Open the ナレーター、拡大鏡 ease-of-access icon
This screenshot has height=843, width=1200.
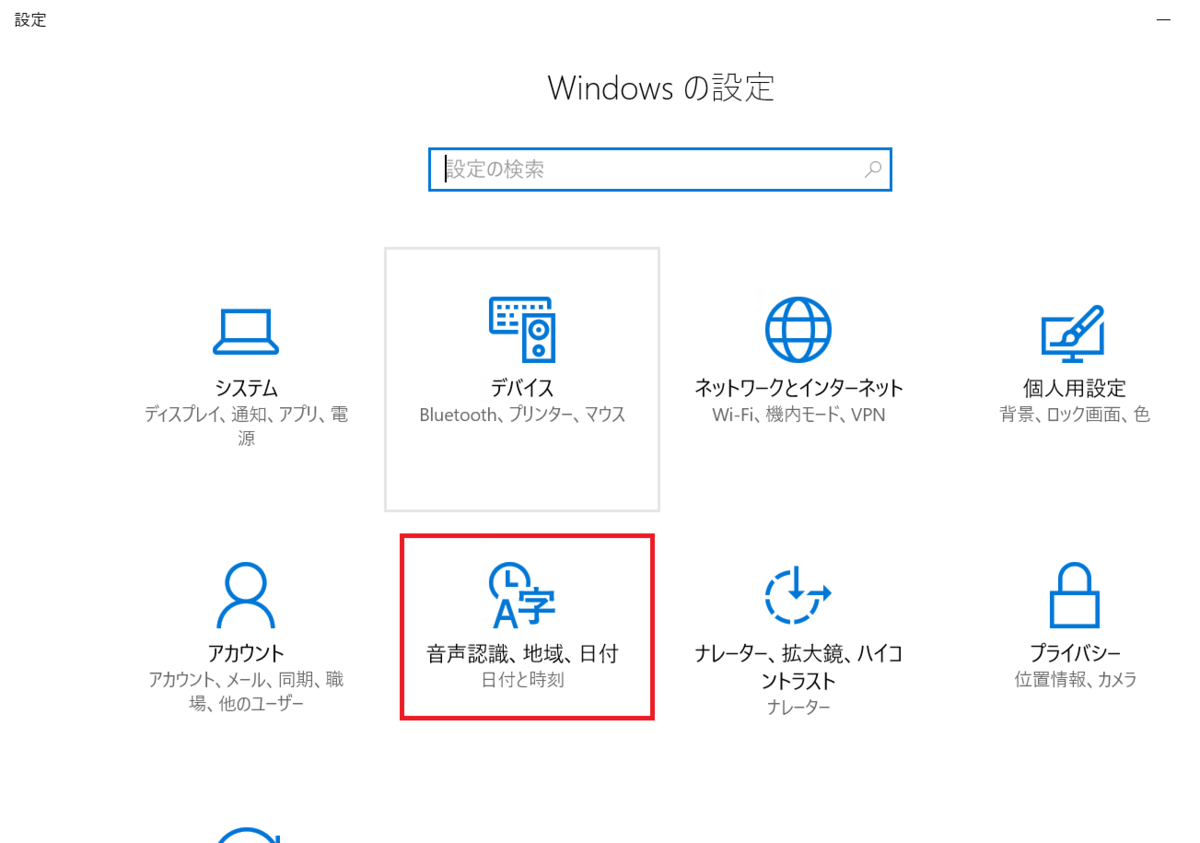pyautogui.click(x=798, y=596)
